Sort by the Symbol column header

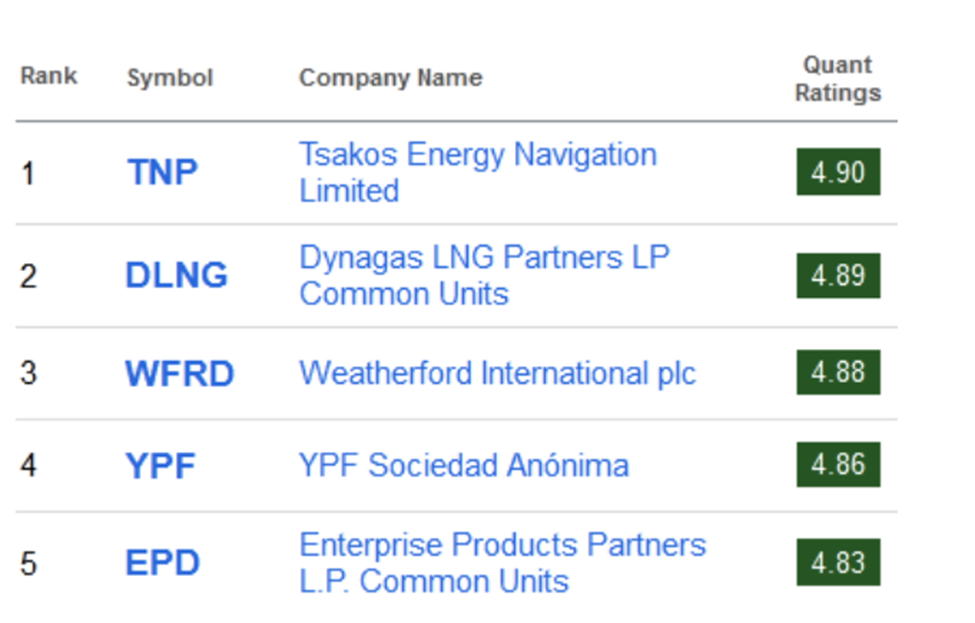click(170, 78)
